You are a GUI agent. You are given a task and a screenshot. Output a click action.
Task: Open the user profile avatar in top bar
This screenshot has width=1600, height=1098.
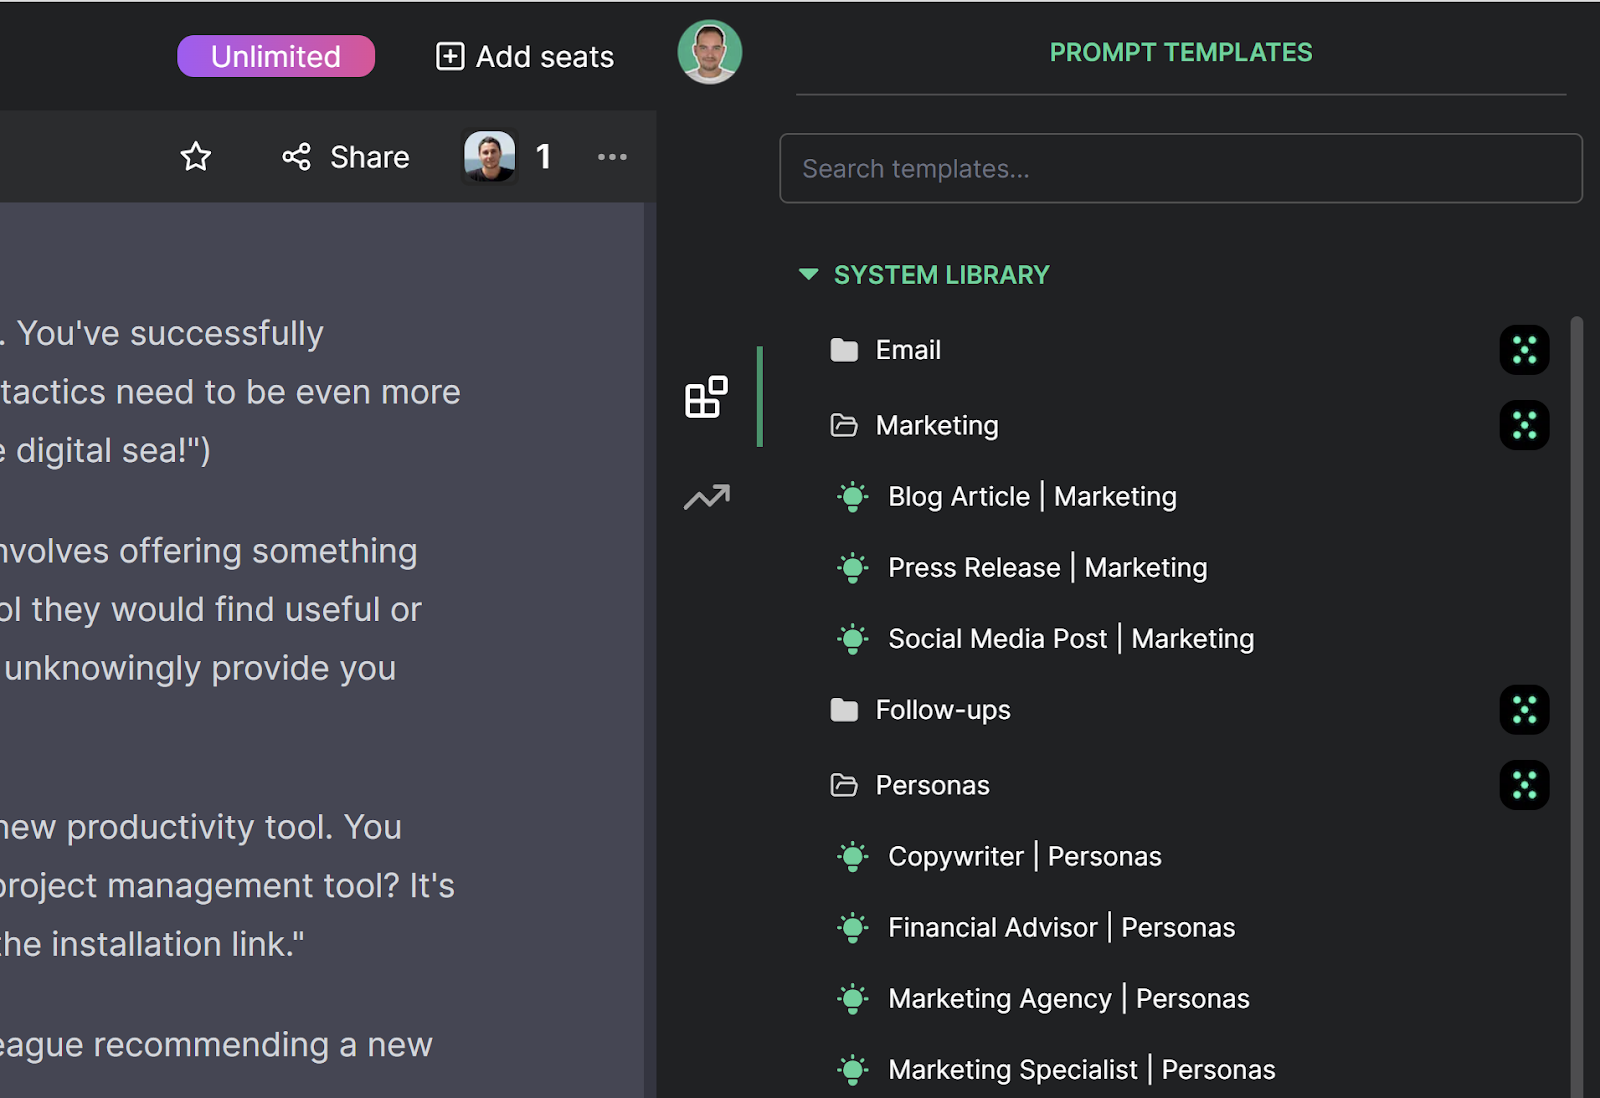tap(710, 52)
